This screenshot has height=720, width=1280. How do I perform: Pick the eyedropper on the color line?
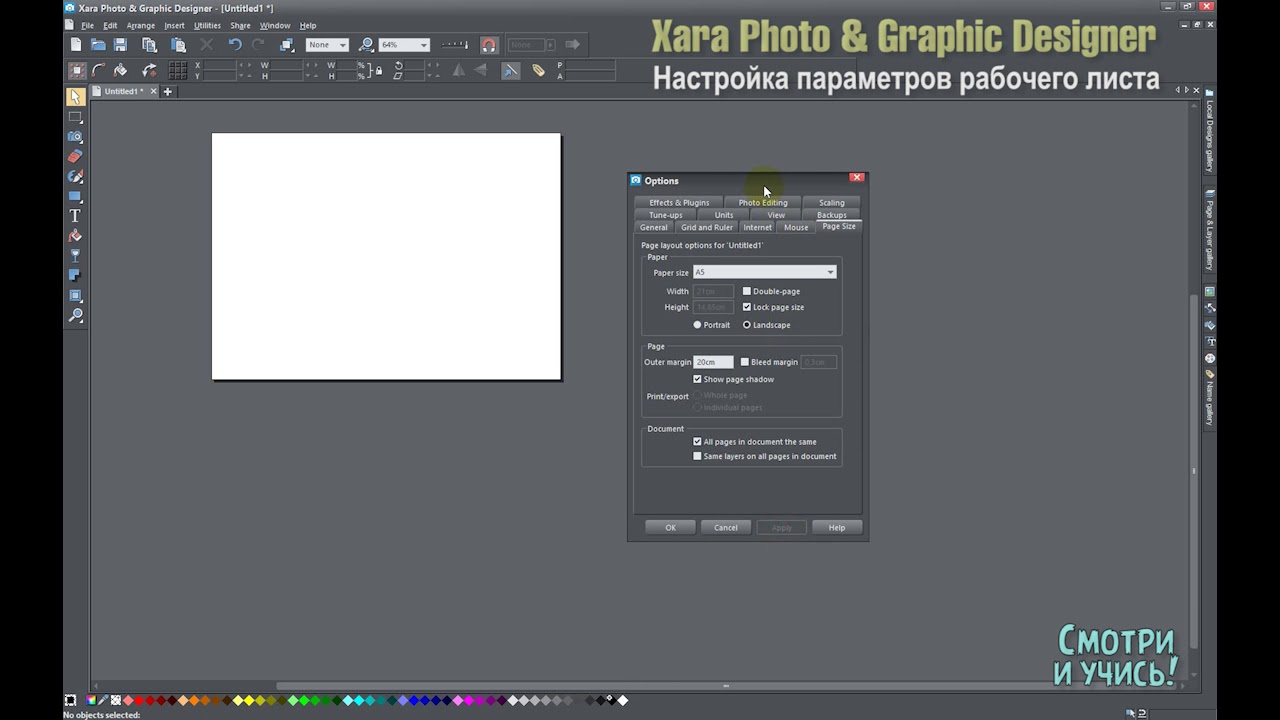coord(103,700)
